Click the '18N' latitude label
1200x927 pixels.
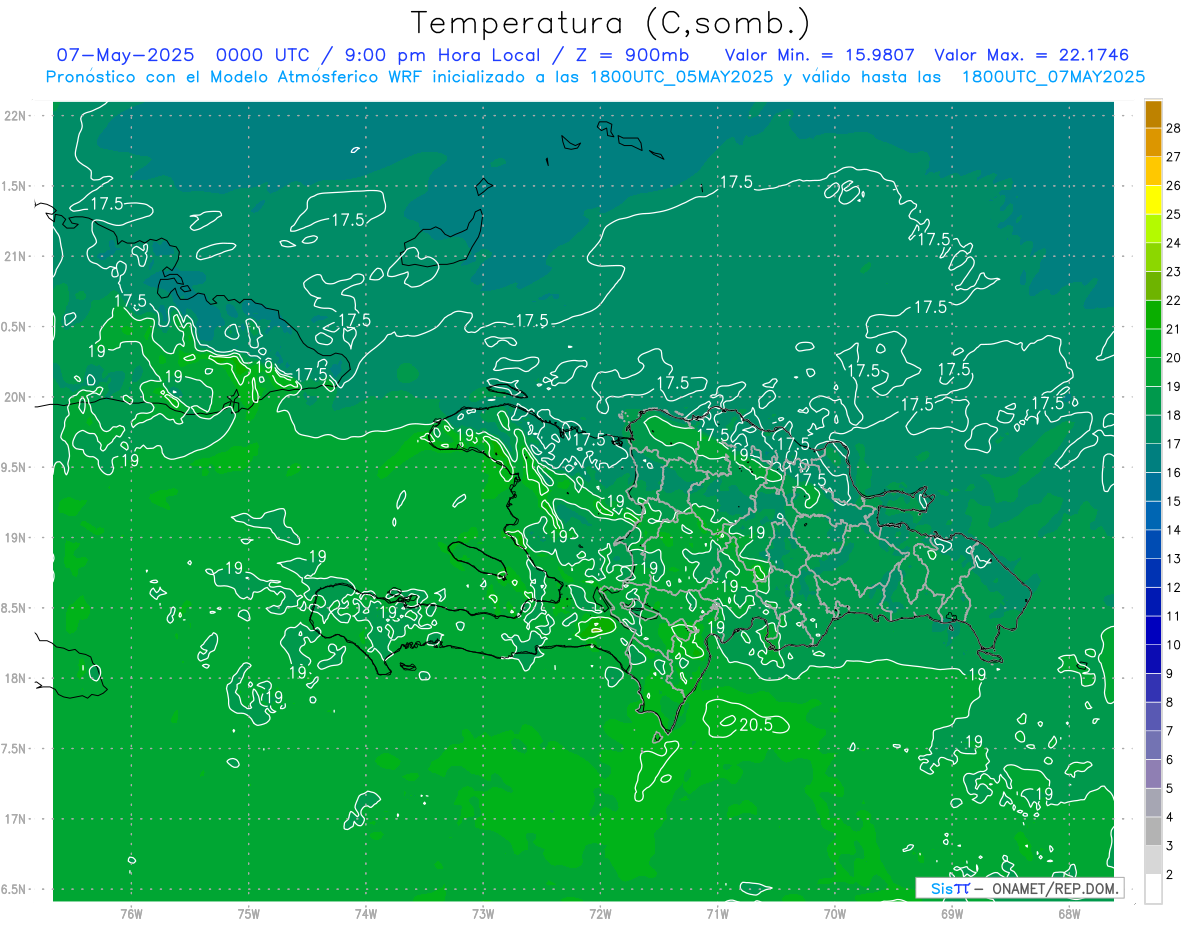pos(16,678)
